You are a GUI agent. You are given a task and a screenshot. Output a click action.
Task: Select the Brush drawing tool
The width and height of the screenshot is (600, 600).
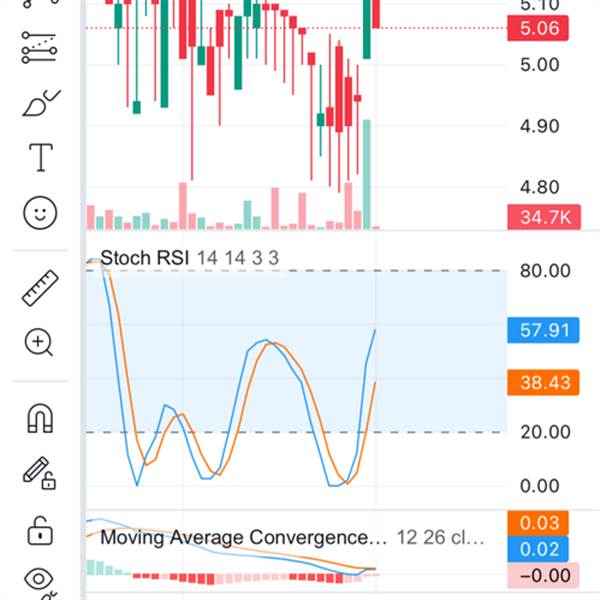point(41,103)
